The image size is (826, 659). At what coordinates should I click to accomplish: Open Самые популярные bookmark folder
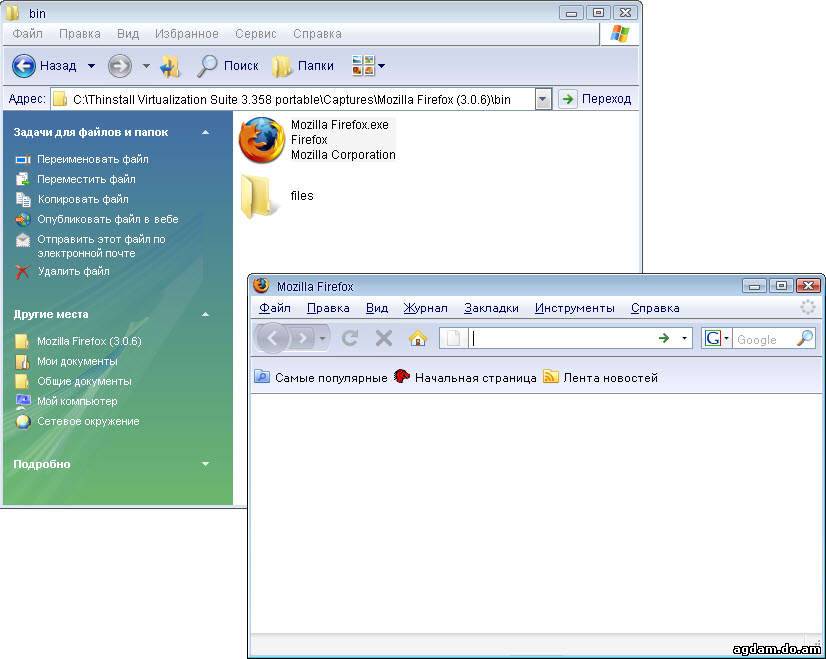321,378
